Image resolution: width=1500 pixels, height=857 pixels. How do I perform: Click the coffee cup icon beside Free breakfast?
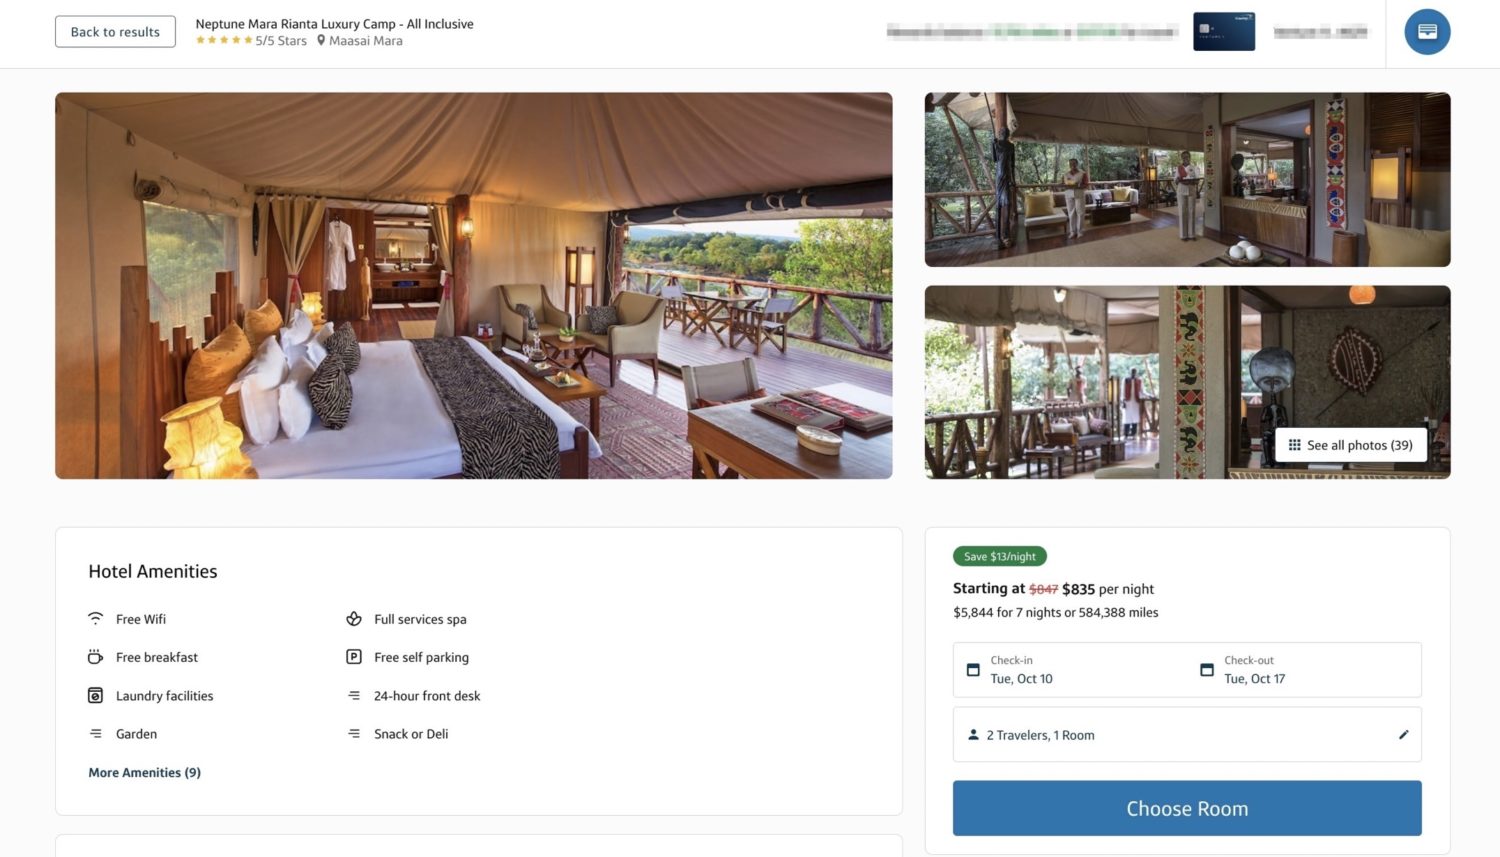(x=95, y=656)
